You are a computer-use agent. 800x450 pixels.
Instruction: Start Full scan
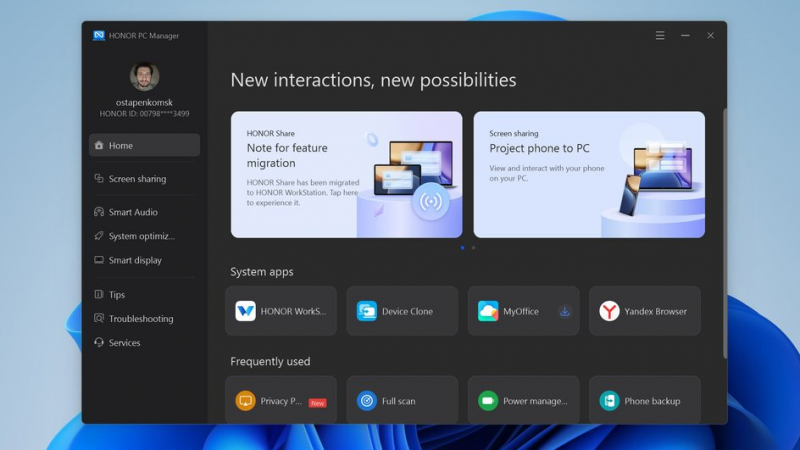click(403, 400)
